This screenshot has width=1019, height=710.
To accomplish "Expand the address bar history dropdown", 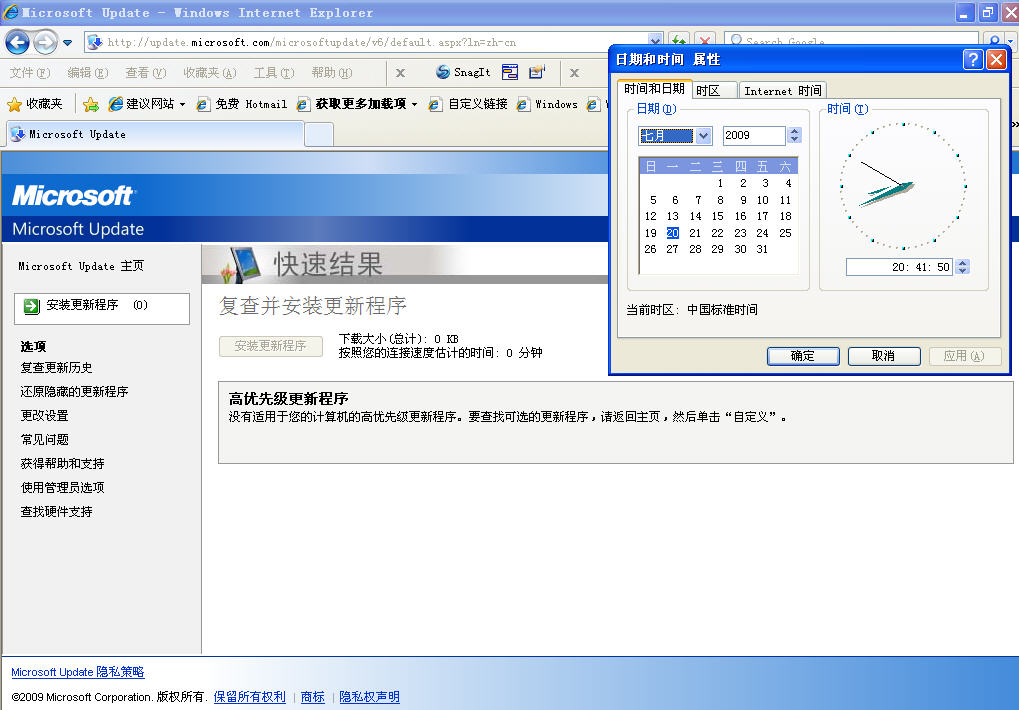I will (x=656, y=42).
